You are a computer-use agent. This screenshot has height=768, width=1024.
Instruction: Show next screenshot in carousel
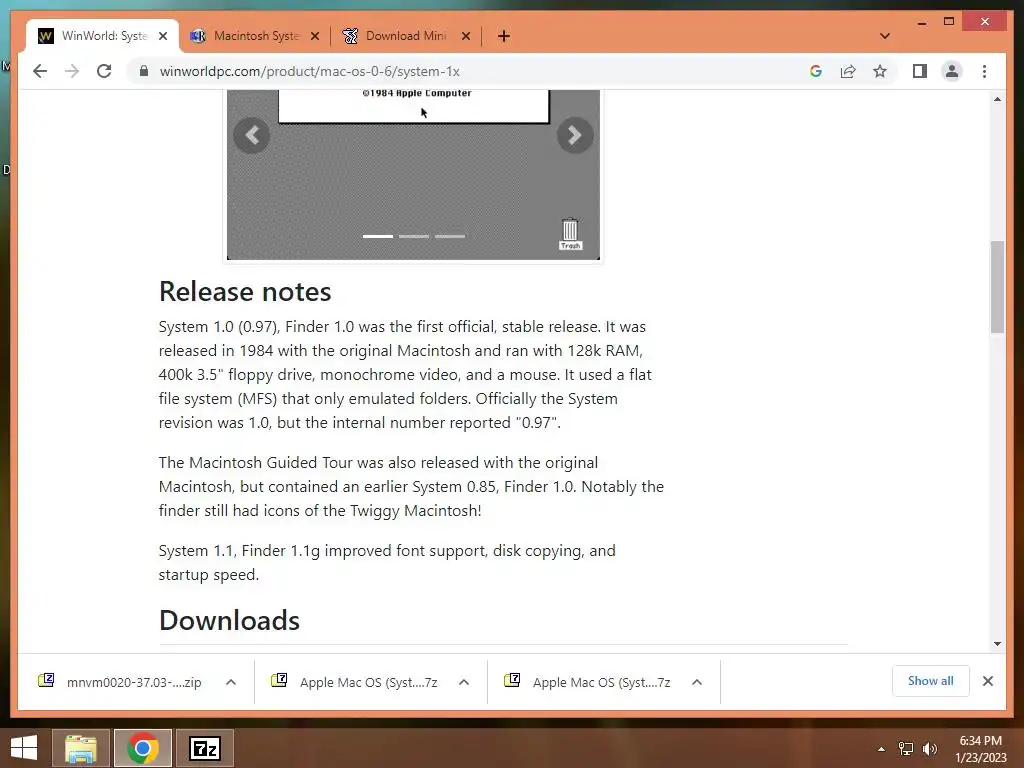tap(575, 135)
